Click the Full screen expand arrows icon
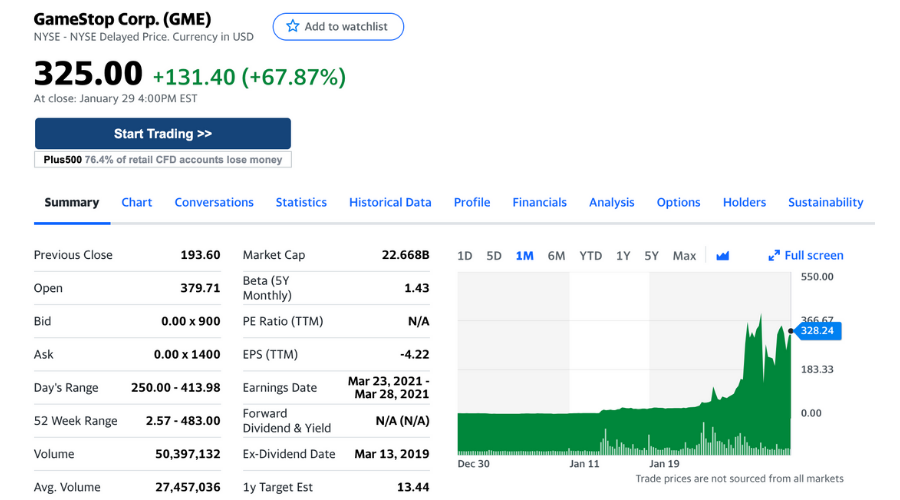The height and width of the screenshot is (500, 900). [774, 256]
